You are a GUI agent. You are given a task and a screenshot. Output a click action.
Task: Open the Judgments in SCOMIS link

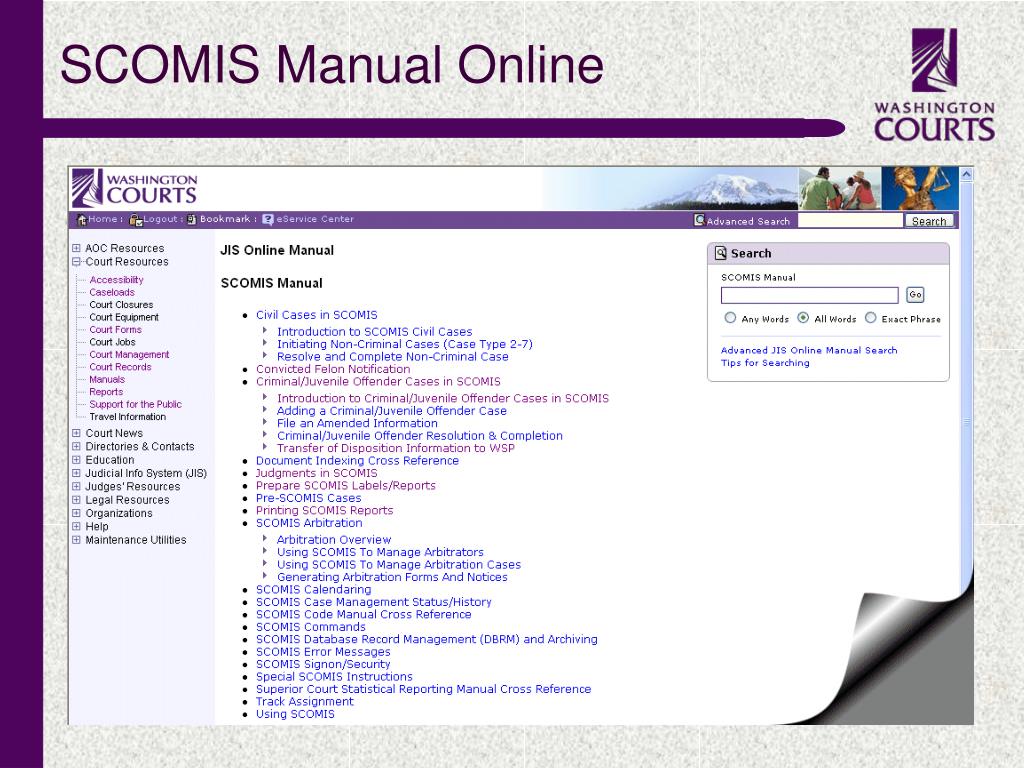(317, 473)
